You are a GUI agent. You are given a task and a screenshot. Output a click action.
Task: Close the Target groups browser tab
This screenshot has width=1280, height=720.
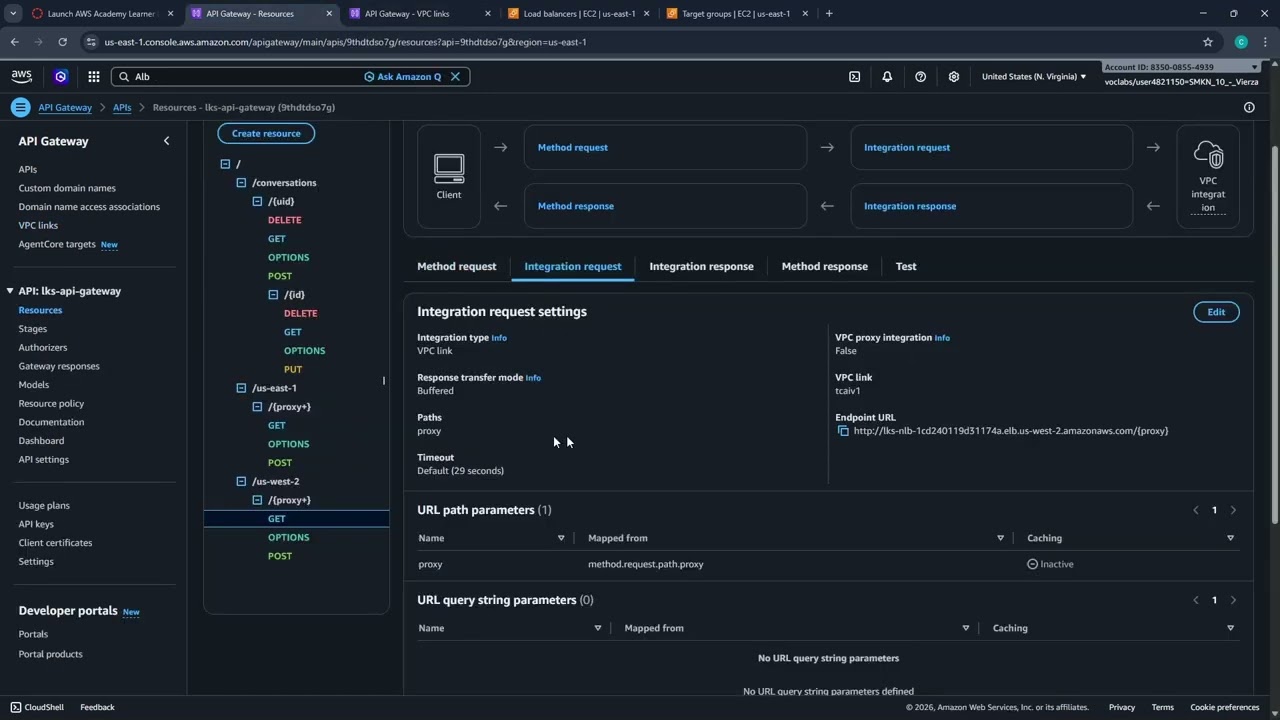click(x=805, y=14)
